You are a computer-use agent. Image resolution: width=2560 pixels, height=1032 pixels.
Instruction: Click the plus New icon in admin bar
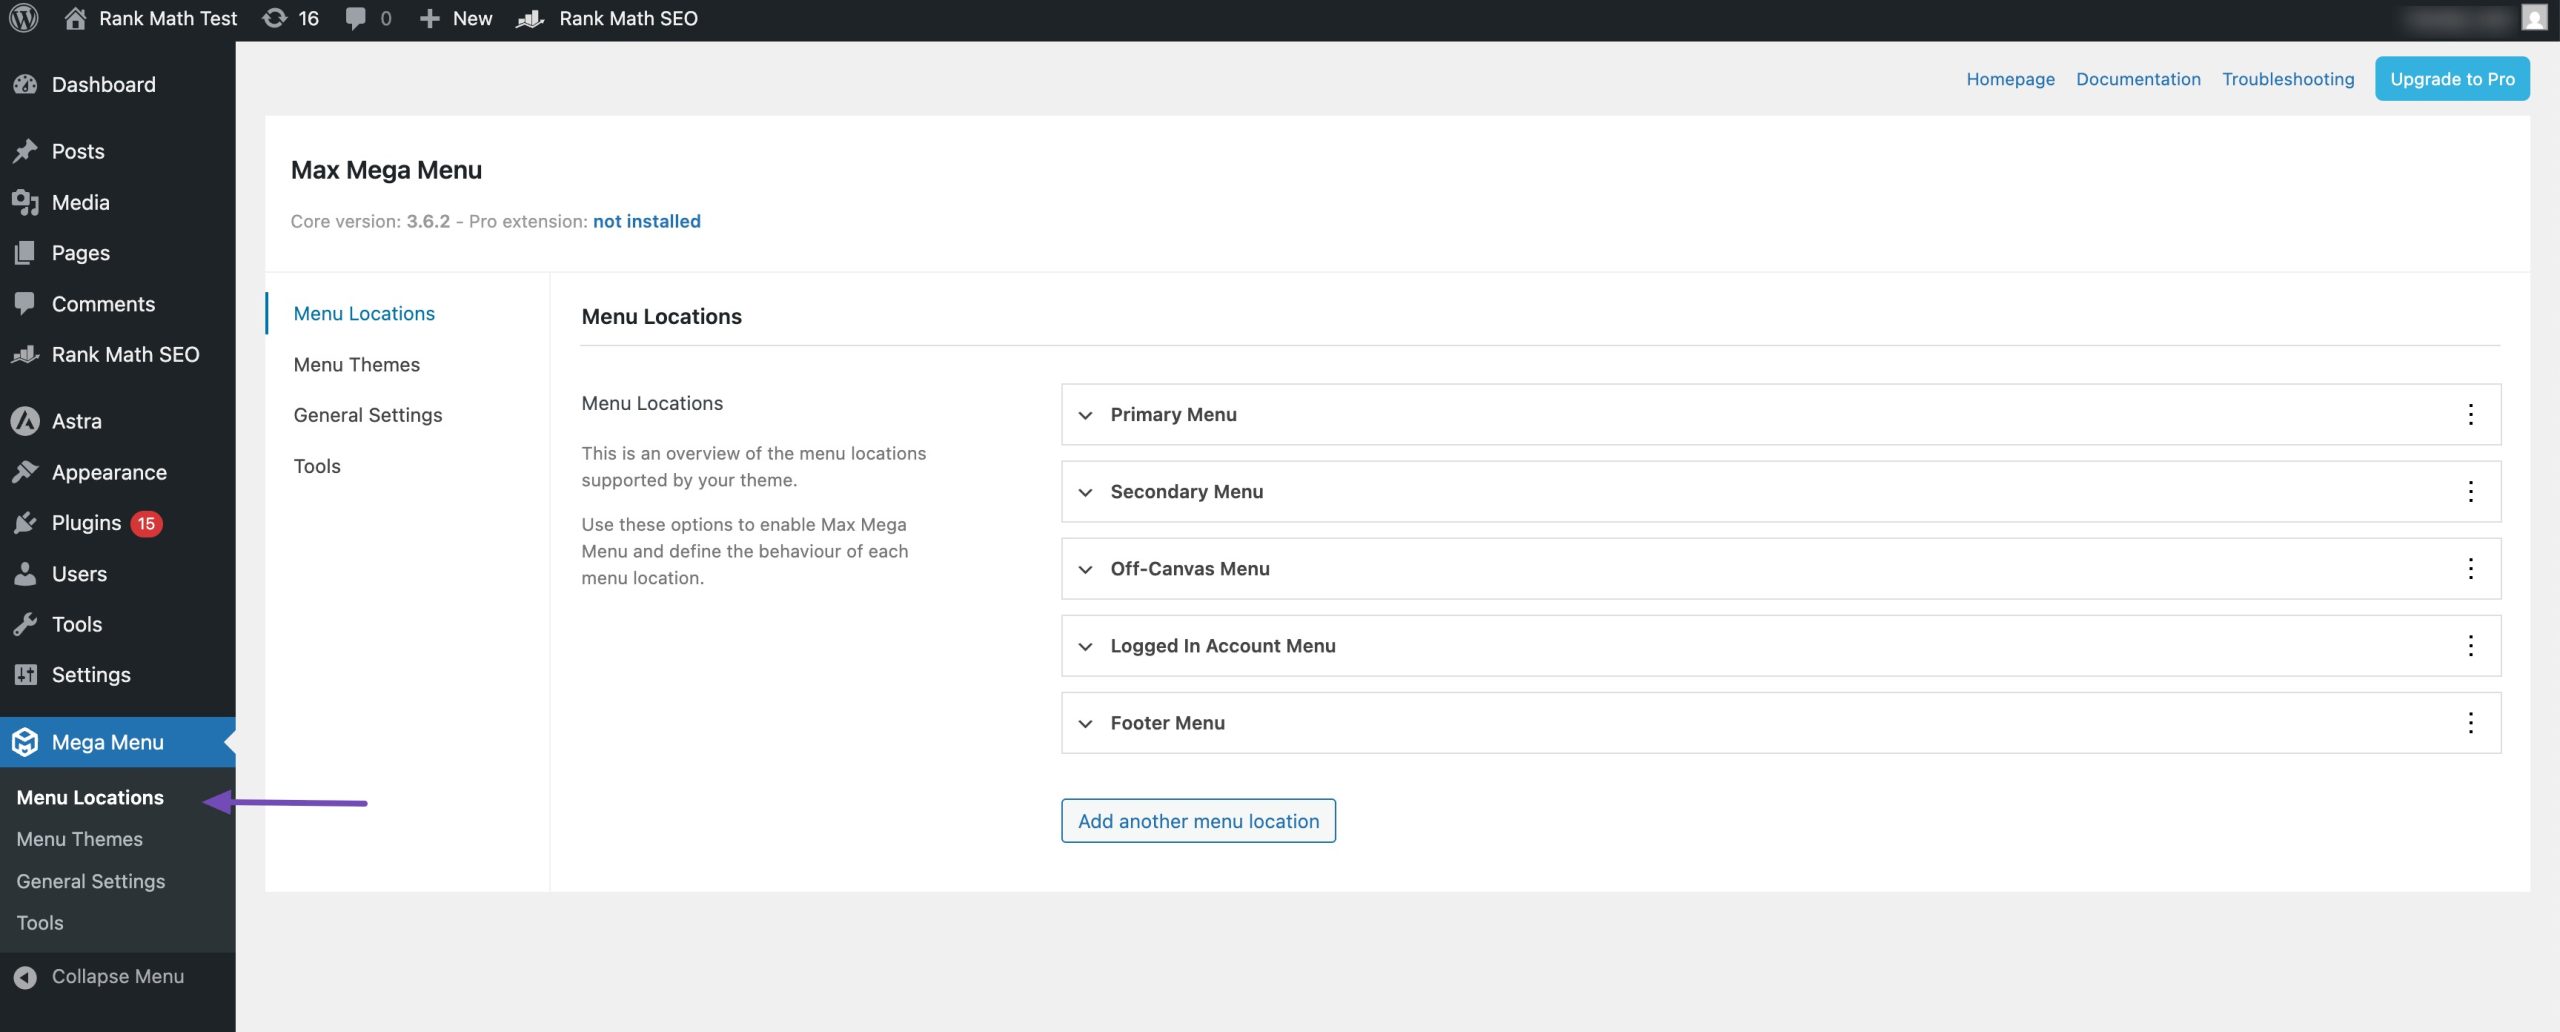point(429,18)
